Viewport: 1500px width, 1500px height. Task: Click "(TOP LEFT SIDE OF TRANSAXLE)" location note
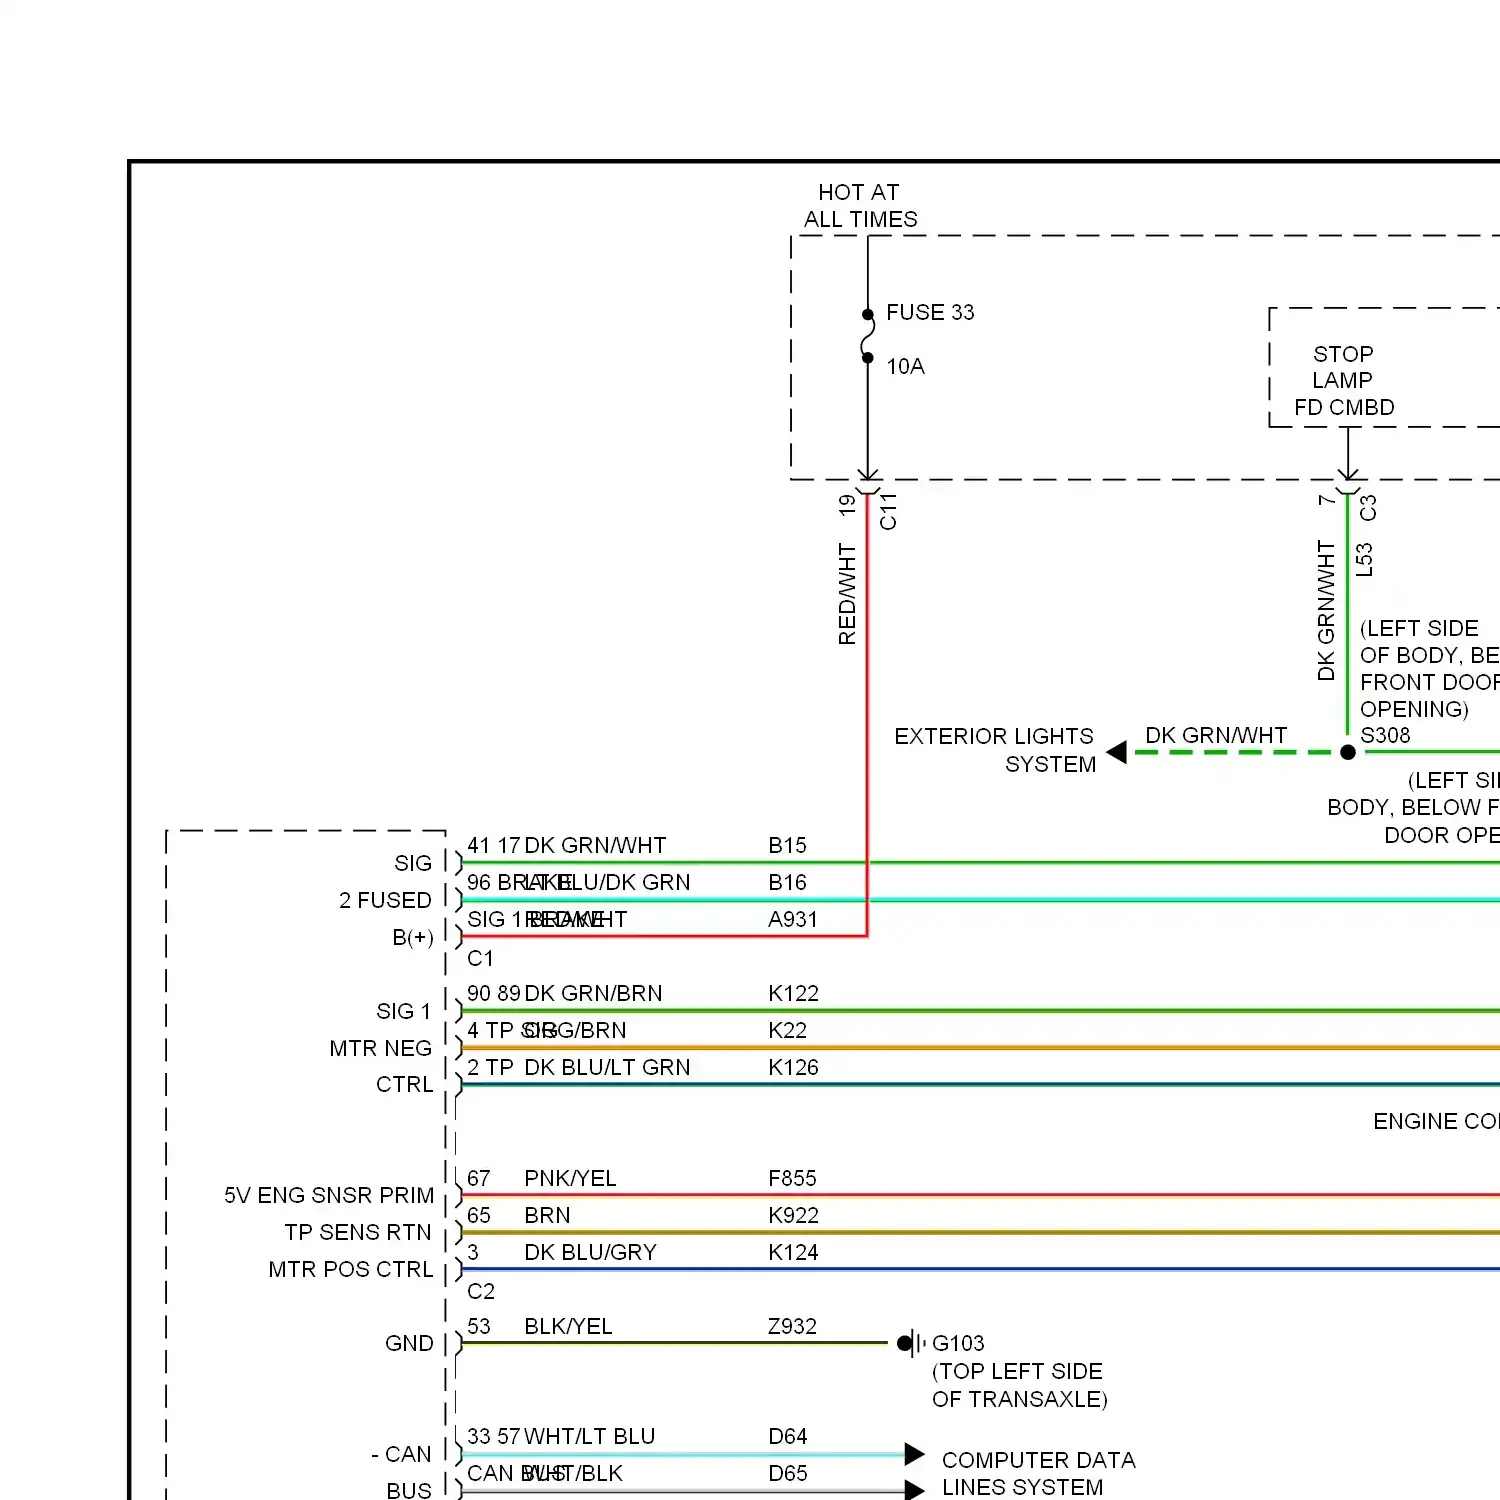(x=1019, y=1385)
